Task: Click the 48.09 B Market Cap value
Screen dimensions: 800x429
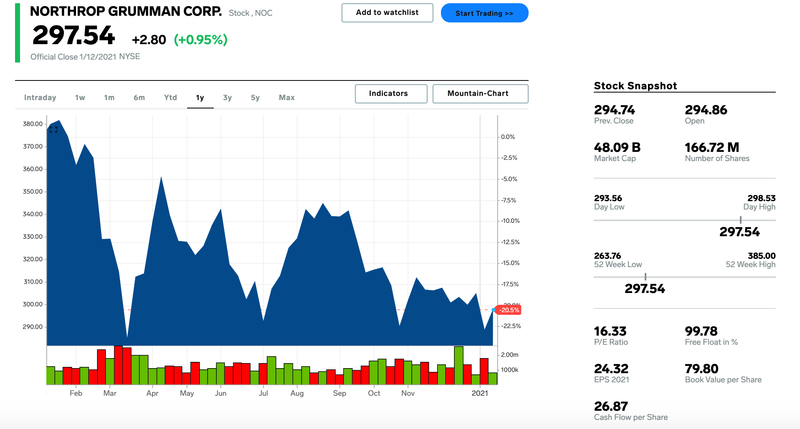Action: pyautogui.click(x=617, y=147)
